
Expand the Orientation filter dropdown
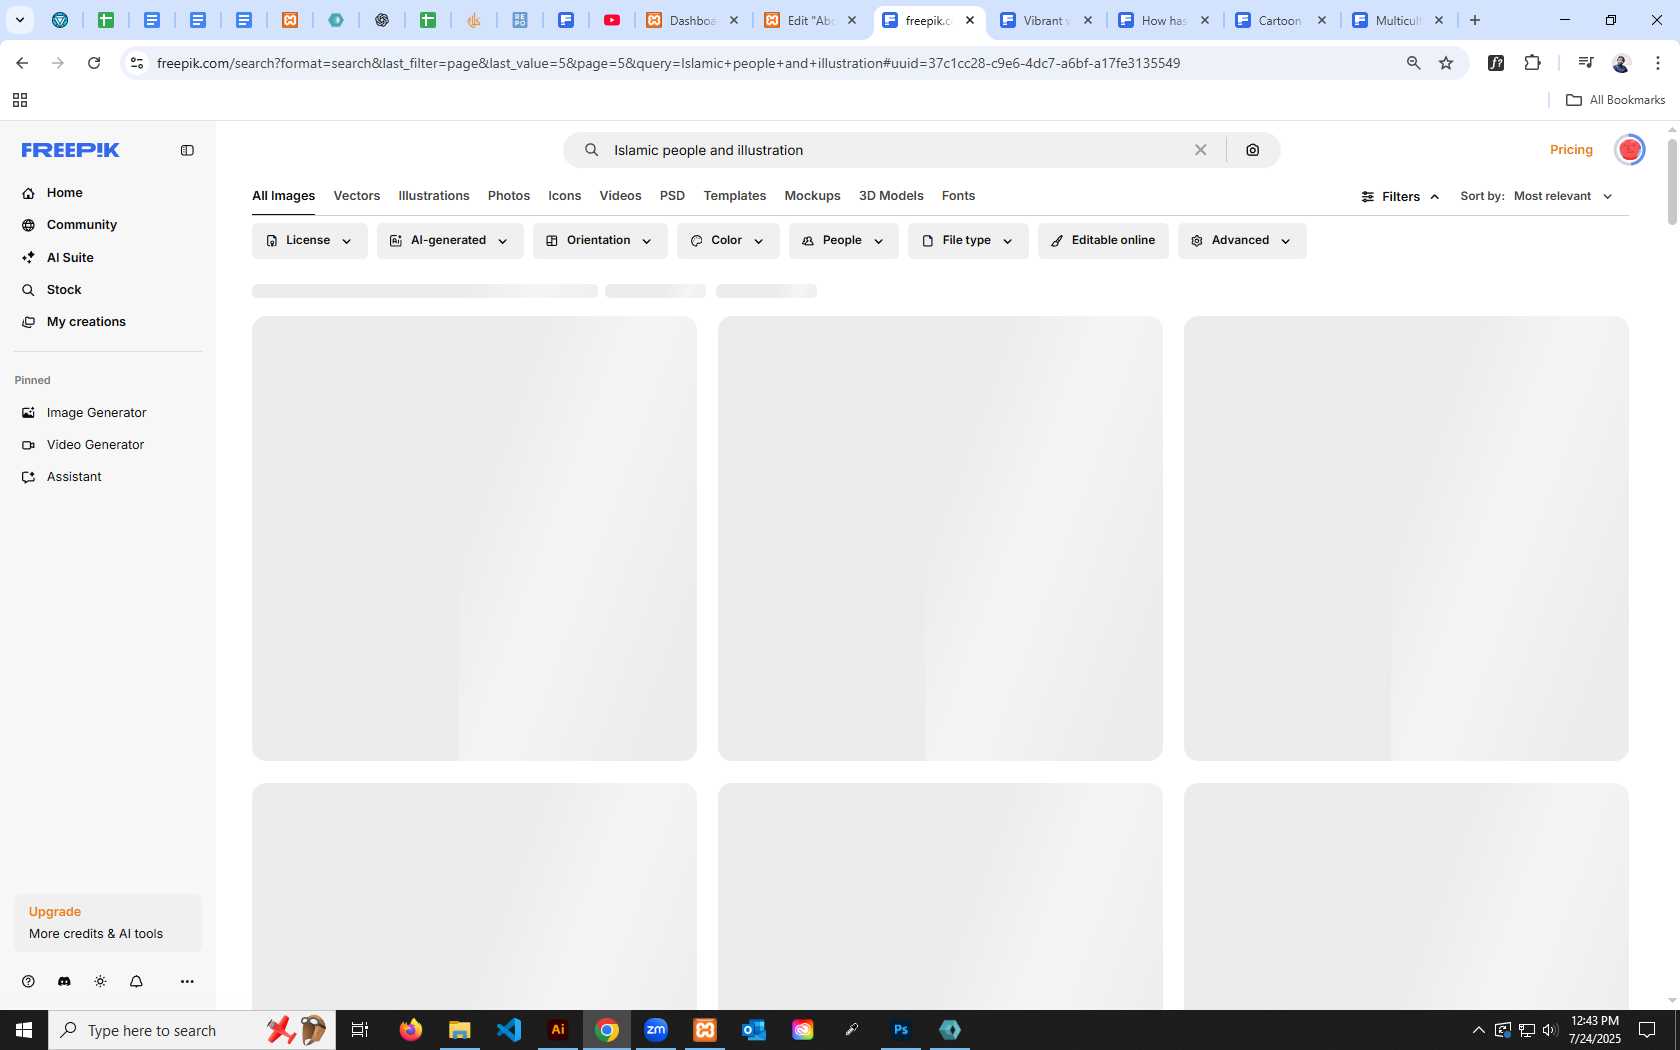600,241
